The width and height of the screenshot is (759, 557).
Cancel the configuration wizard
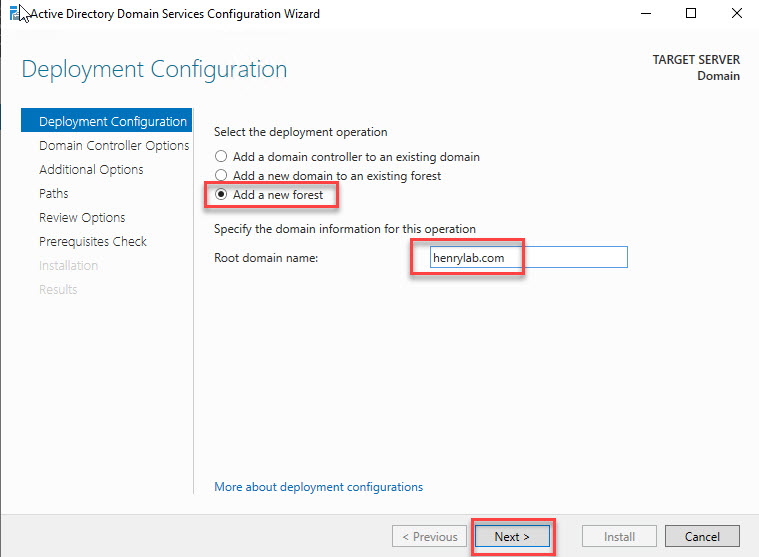coord(701,537)
